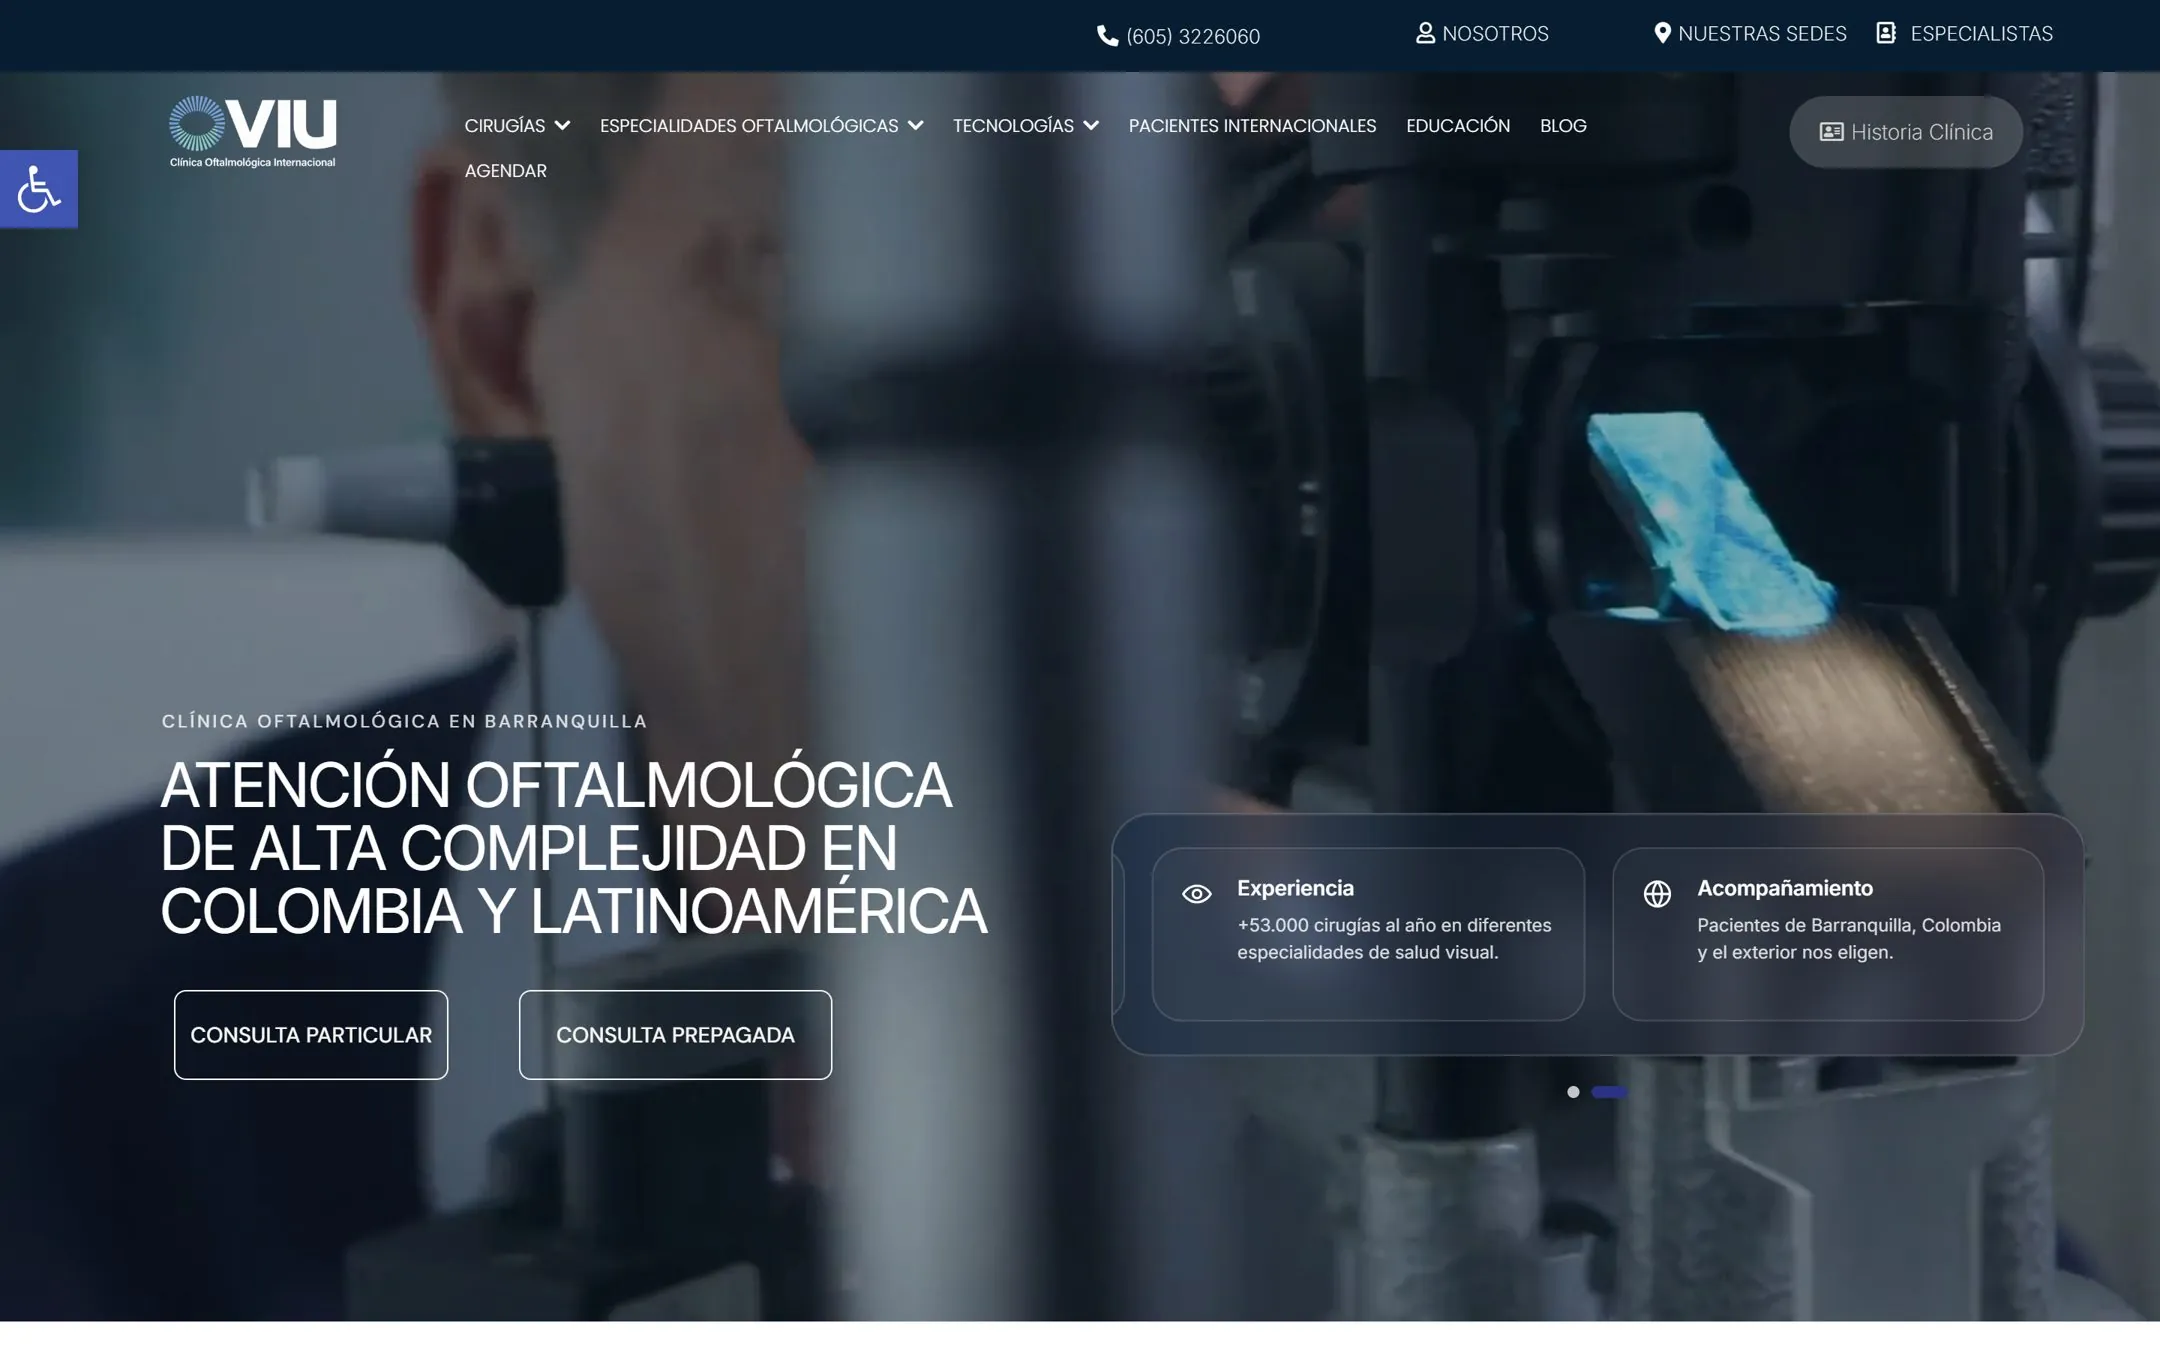
Task: Open the EDUCACIÓN menu item
Action: tap(1458, 126)
